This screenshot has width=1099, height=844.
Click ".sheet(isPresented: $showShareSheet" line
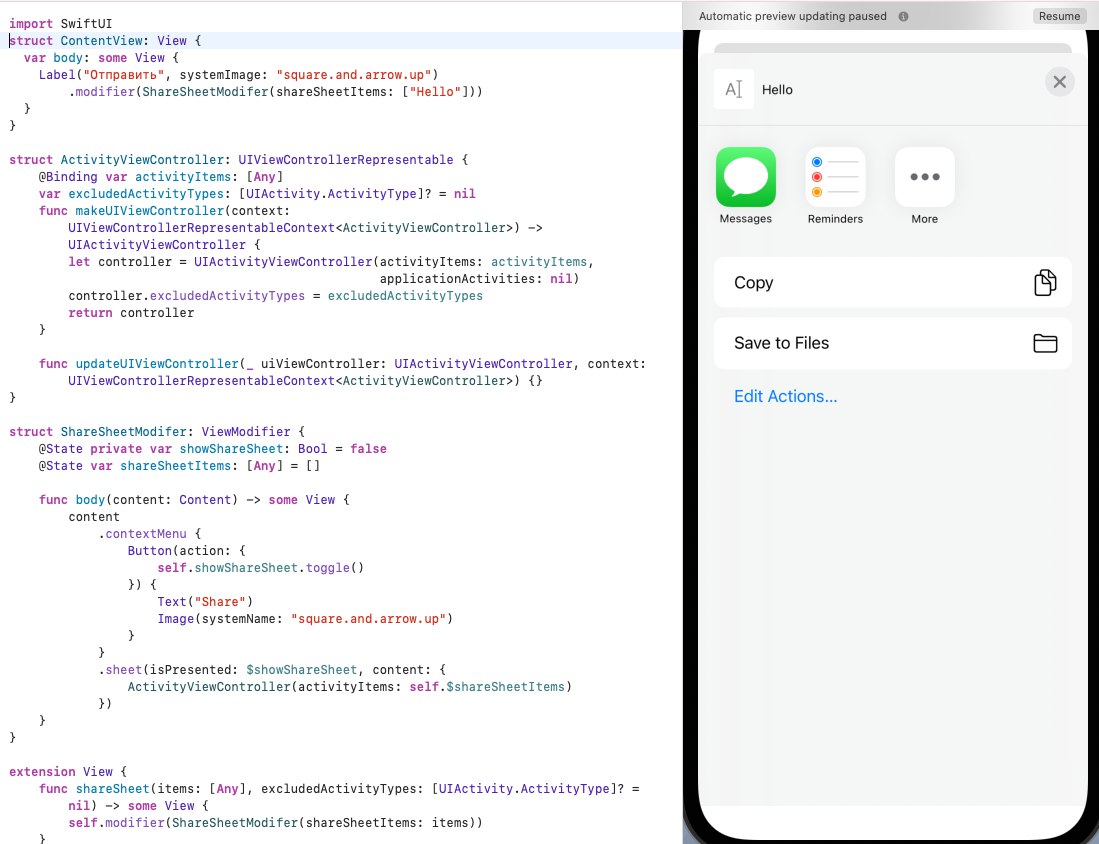click(x=272, y=669)
